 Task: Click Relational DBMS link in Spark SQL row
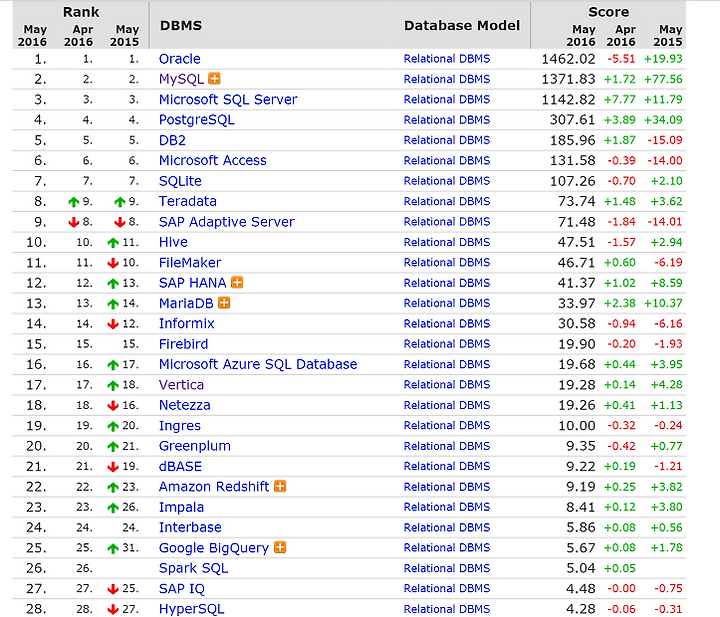pos(447,568)
